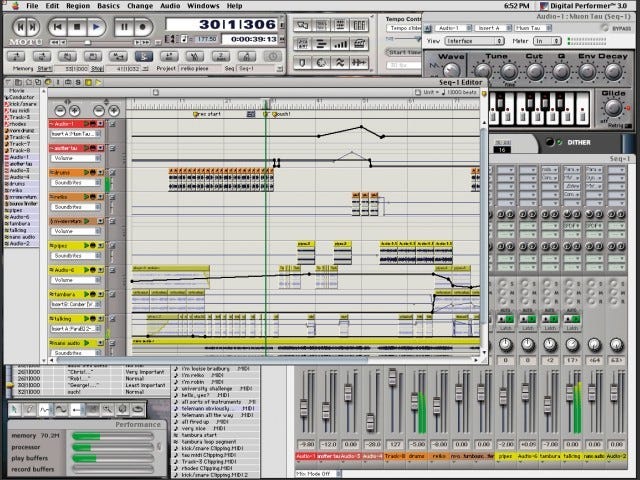Viewport: 640px width, 480px height.
Task: Toggle play-enable on the pipes track
Action: (x=86, y=246)
